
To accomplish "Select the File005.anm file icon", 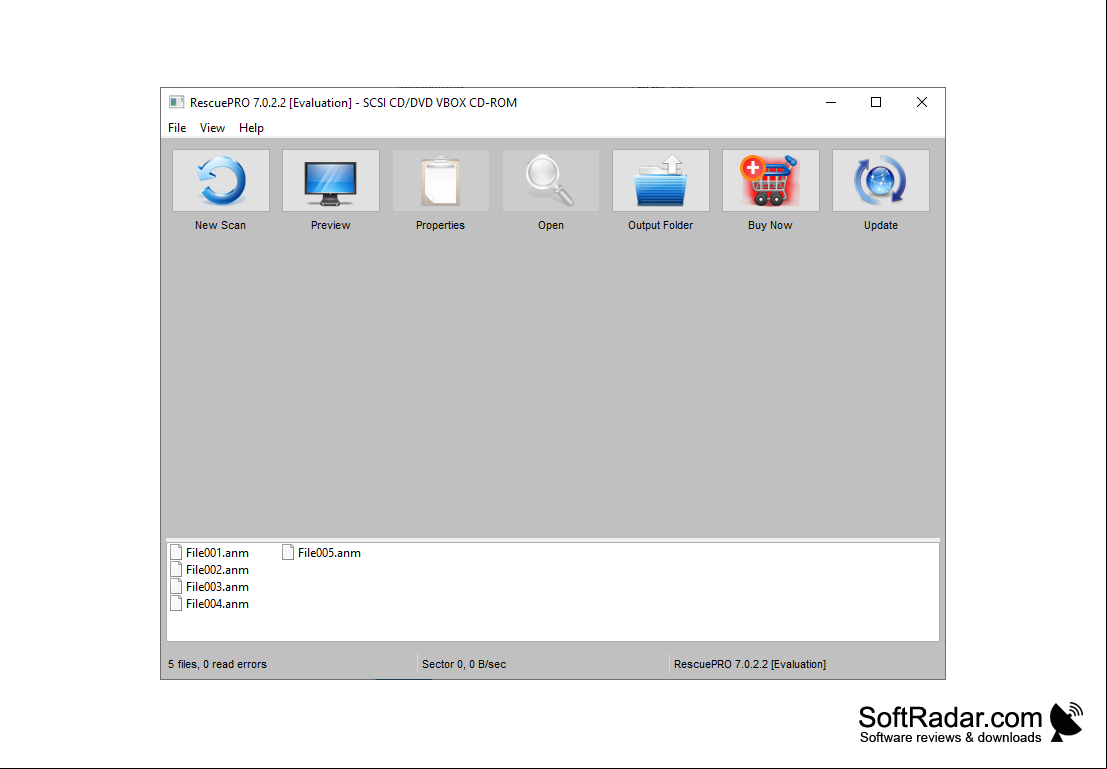I will tap(288, 552).
